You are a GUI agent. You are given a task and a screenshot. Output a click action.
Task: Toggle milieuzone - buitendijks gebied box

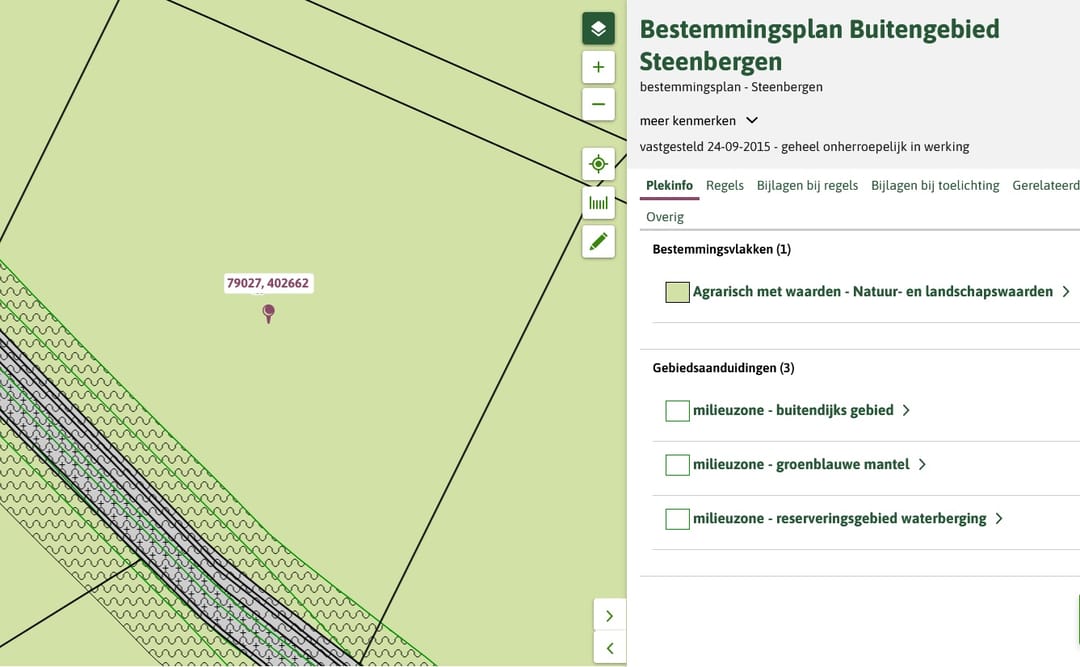pos(677,411)
